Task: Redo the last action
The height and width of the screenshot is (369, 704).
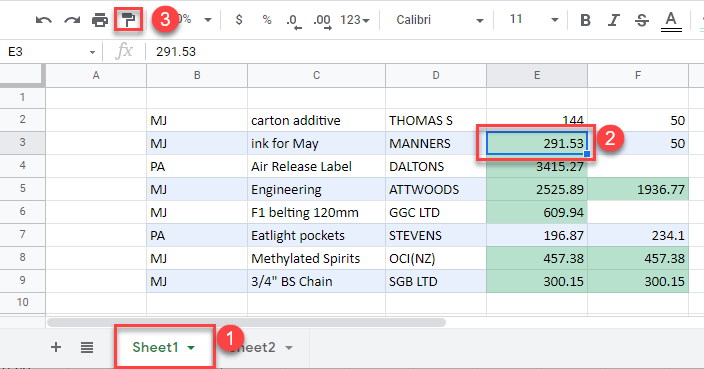Action: pos(72,20)
